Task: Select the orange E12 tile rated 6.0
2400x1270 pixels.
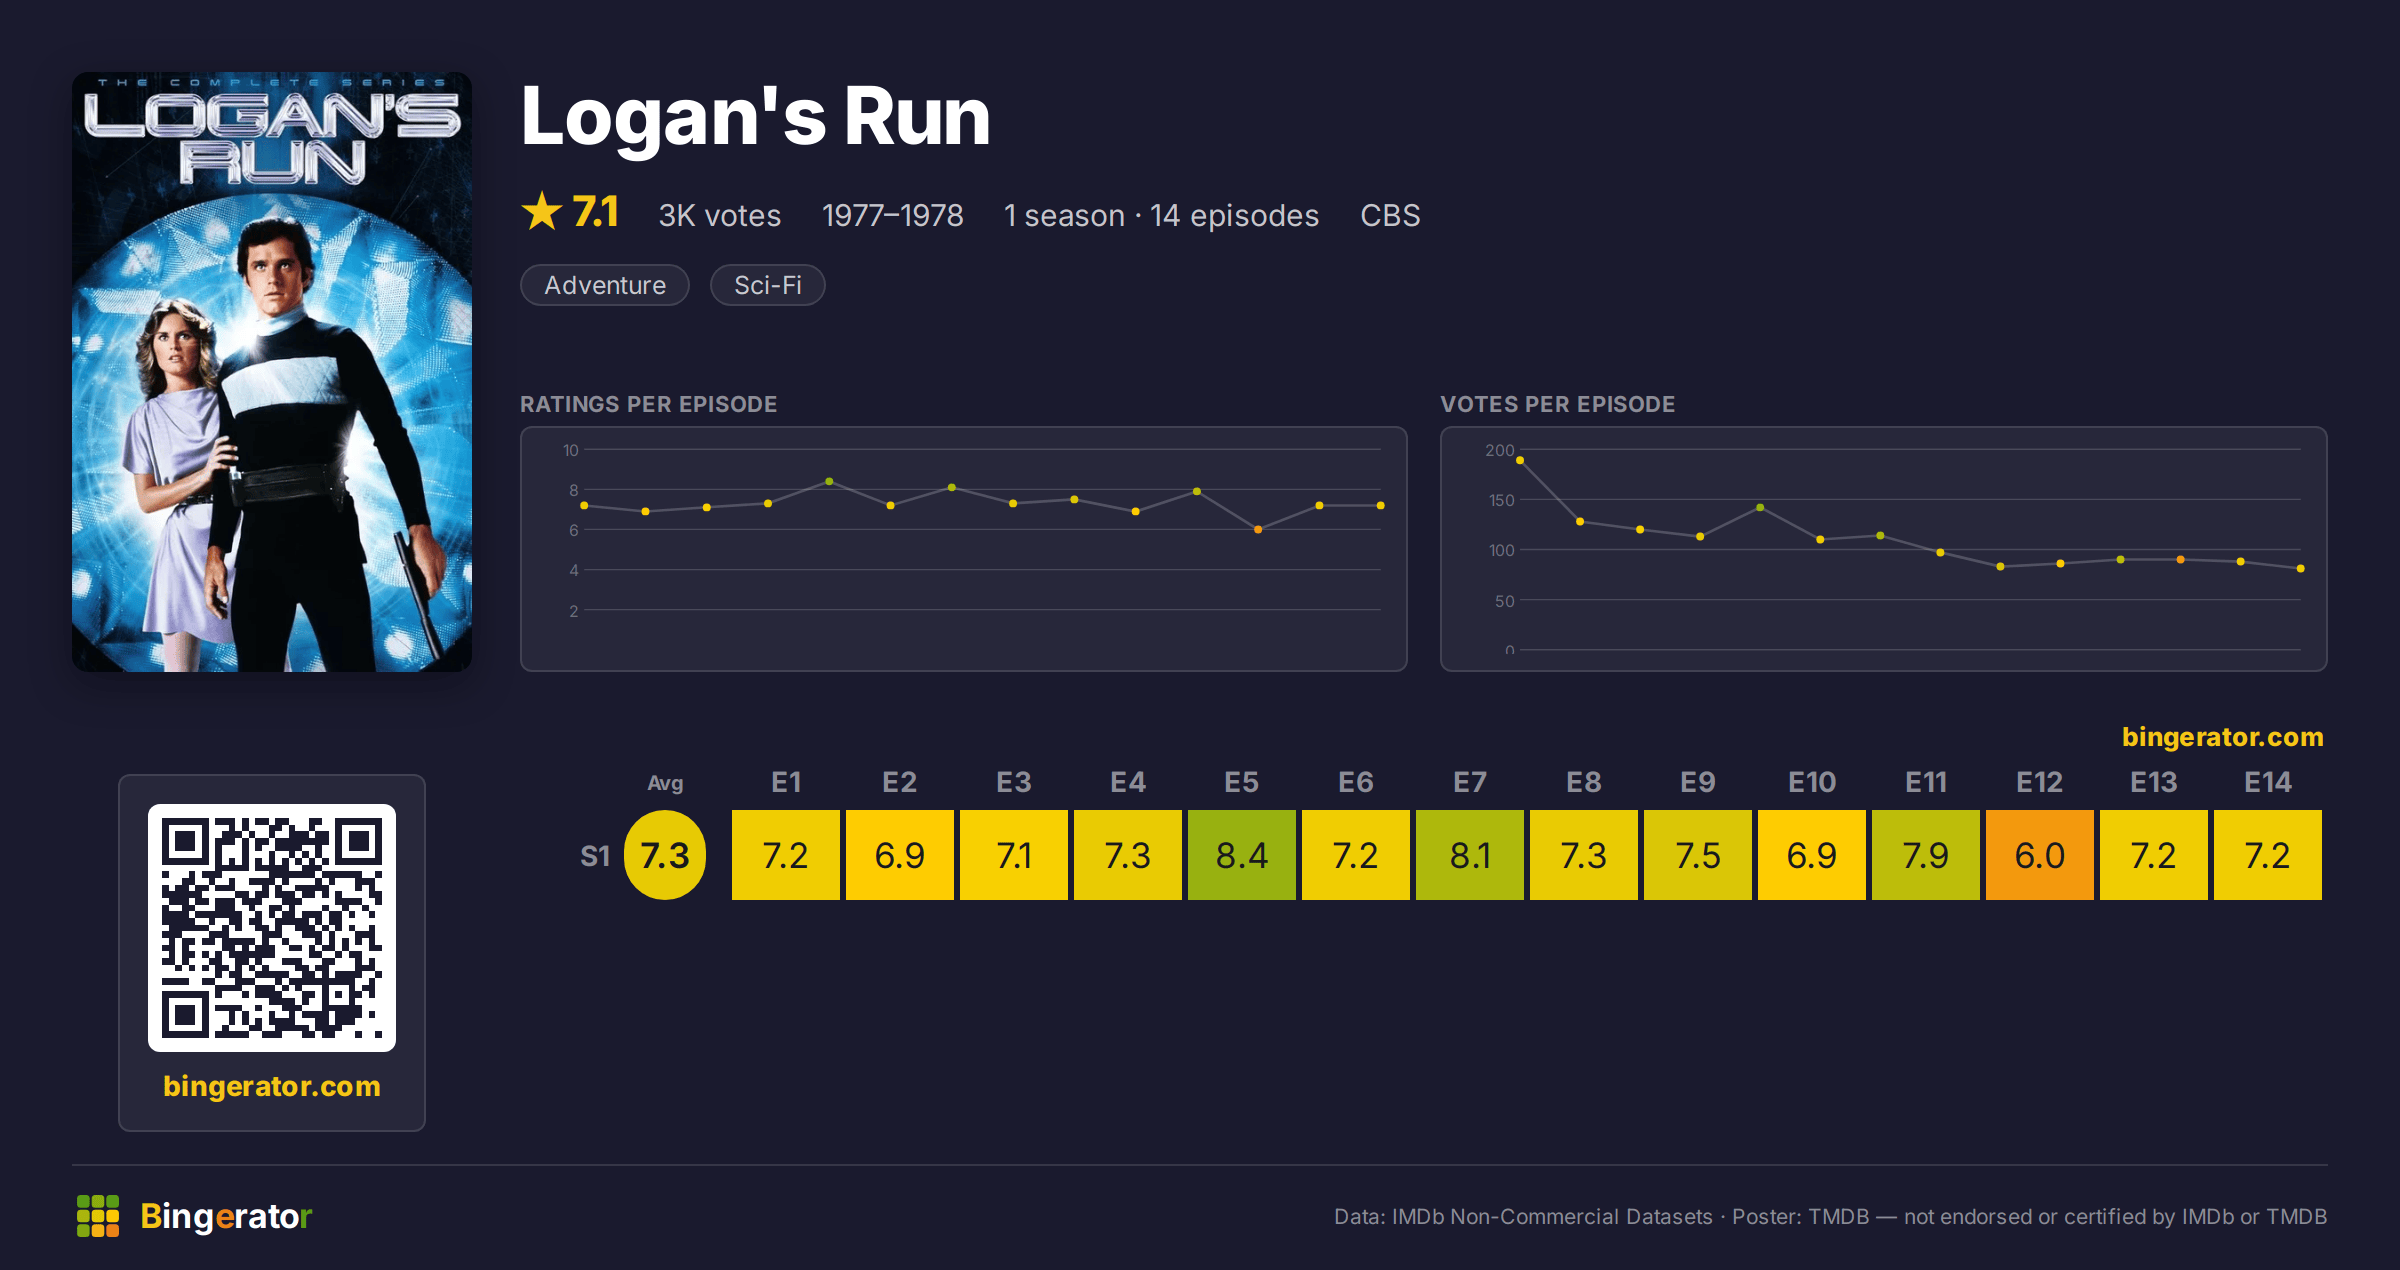Action: (2040, 855)
